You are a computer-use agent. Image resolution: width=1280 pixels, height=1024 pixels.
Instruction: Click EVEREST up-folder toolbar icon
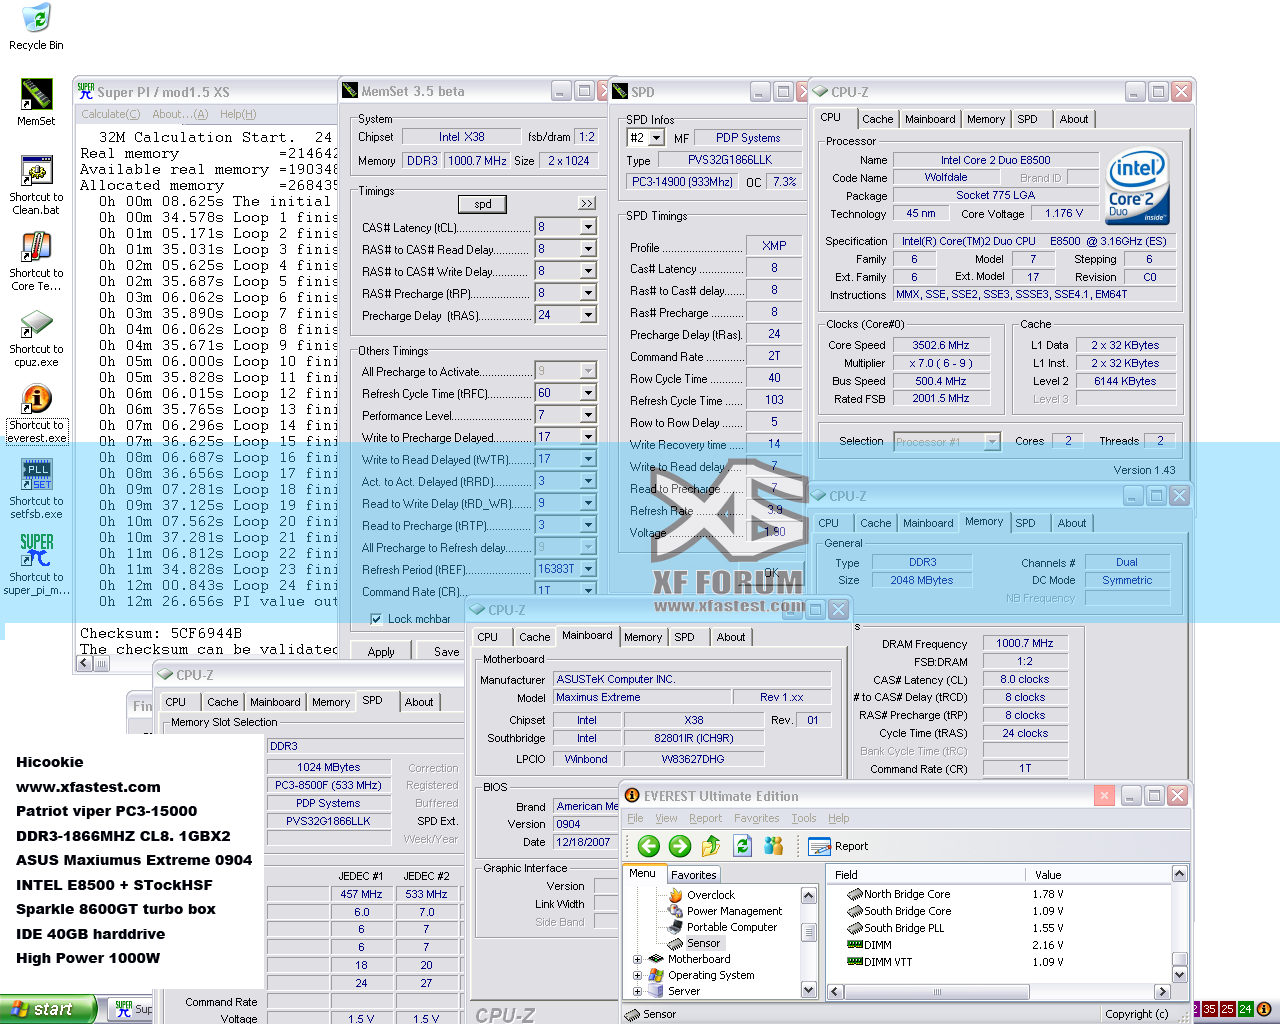point(711,846)
